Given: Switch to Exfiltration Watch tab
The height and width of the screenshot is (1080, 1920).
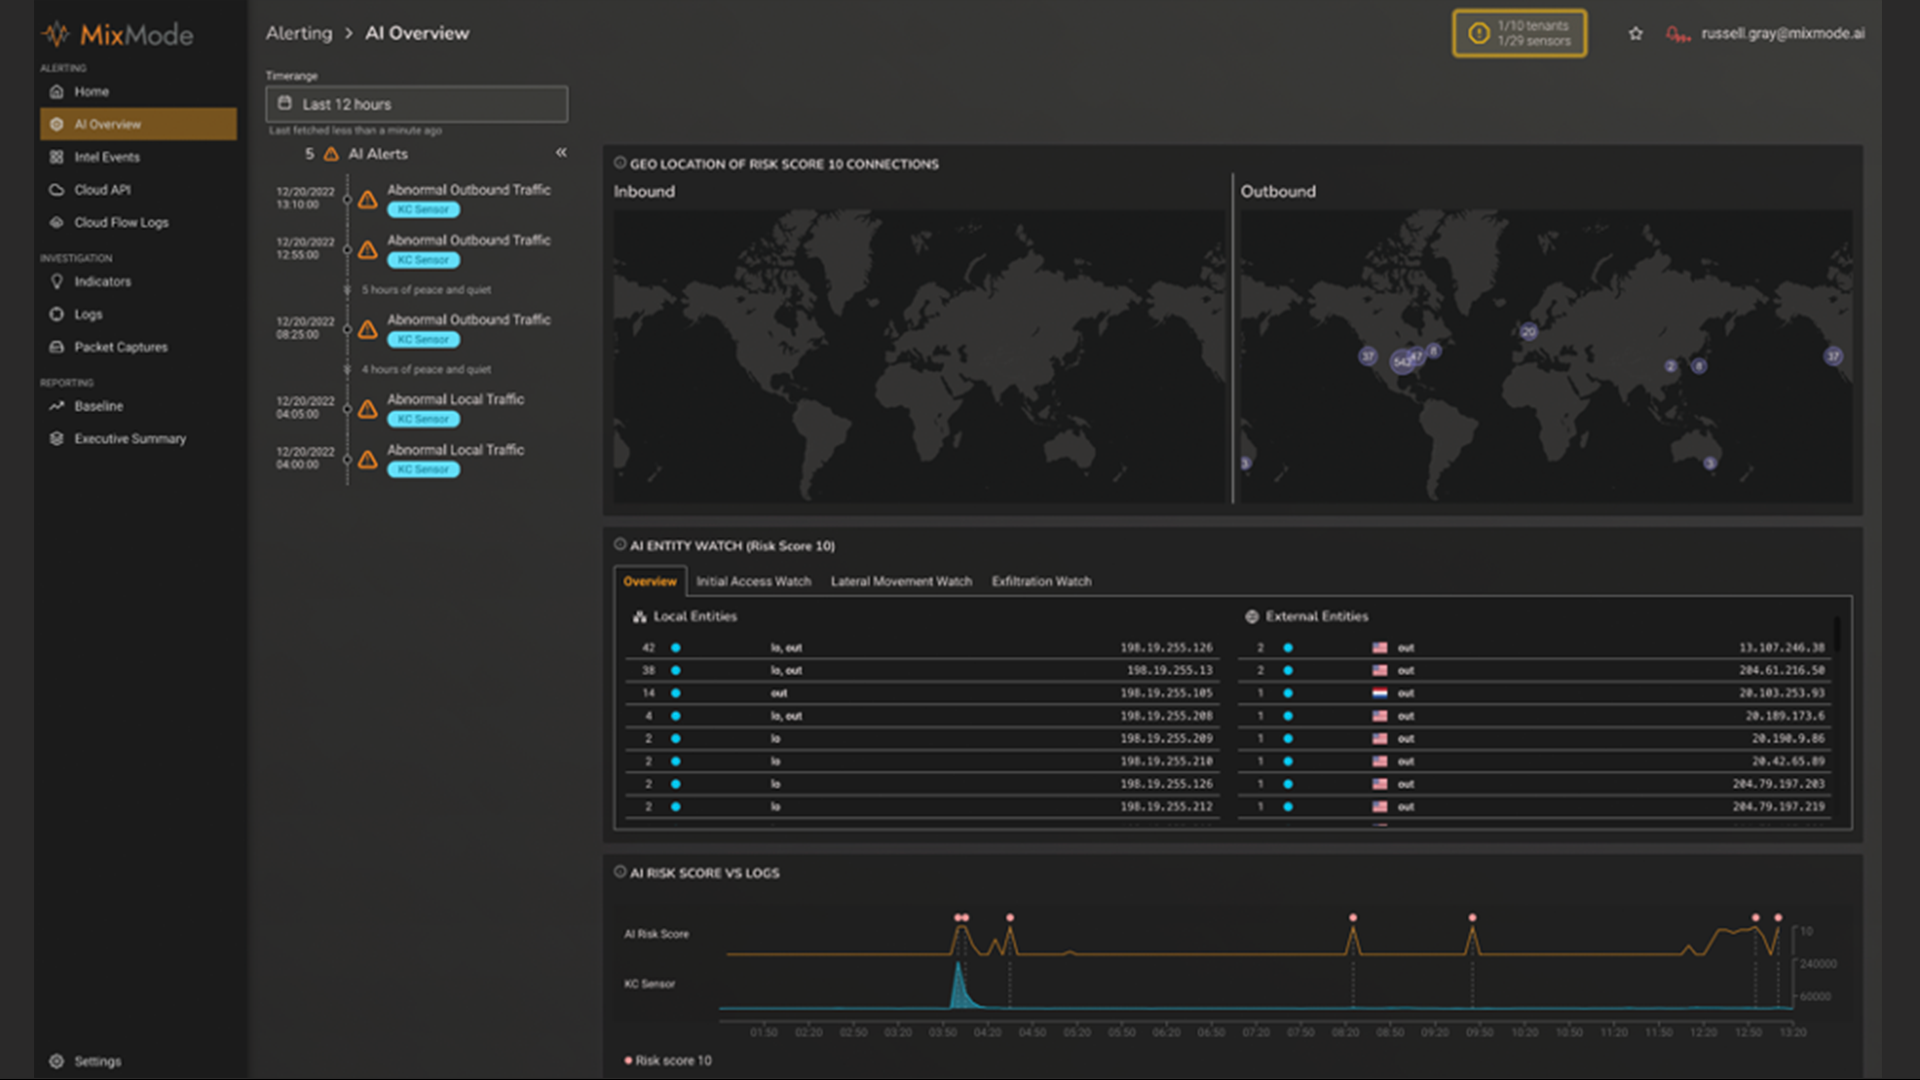Looking at the screenshot, I should (x=1041, y=581).
